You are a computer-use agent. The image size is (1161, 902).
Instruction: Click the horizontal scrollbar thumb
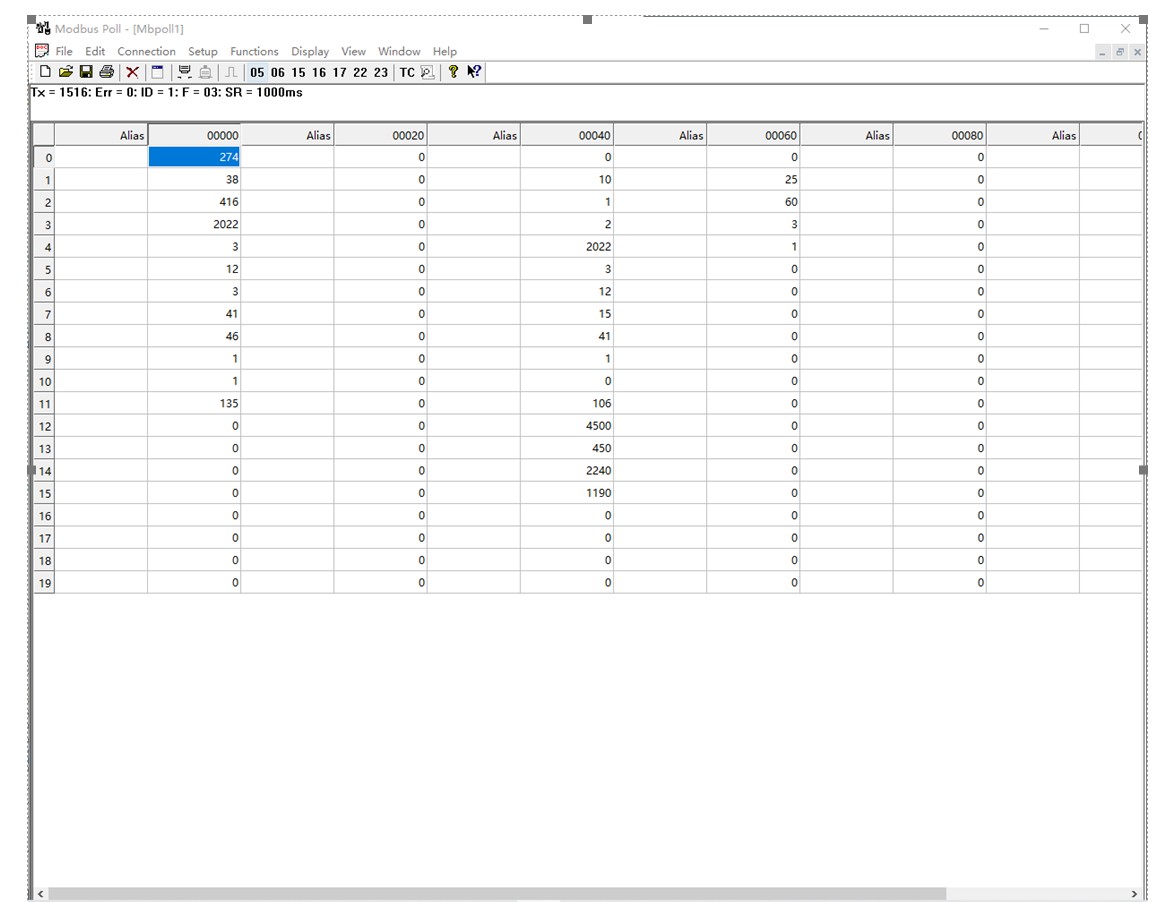[x=497, y=894]
